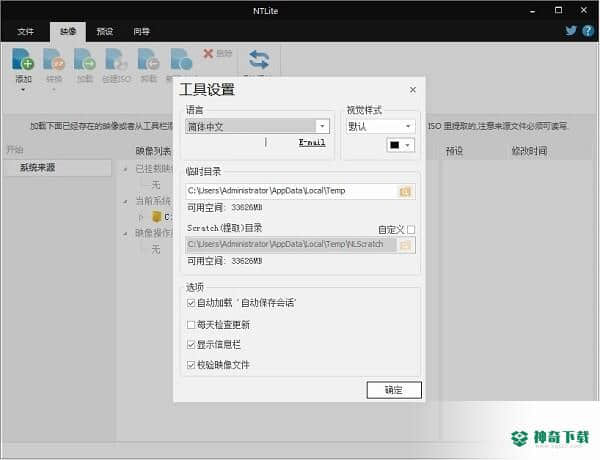The height and width of the screenshot is (460, 600).
Task: Switch to the 映像 ribbon tab
Action: click(68, 31)
